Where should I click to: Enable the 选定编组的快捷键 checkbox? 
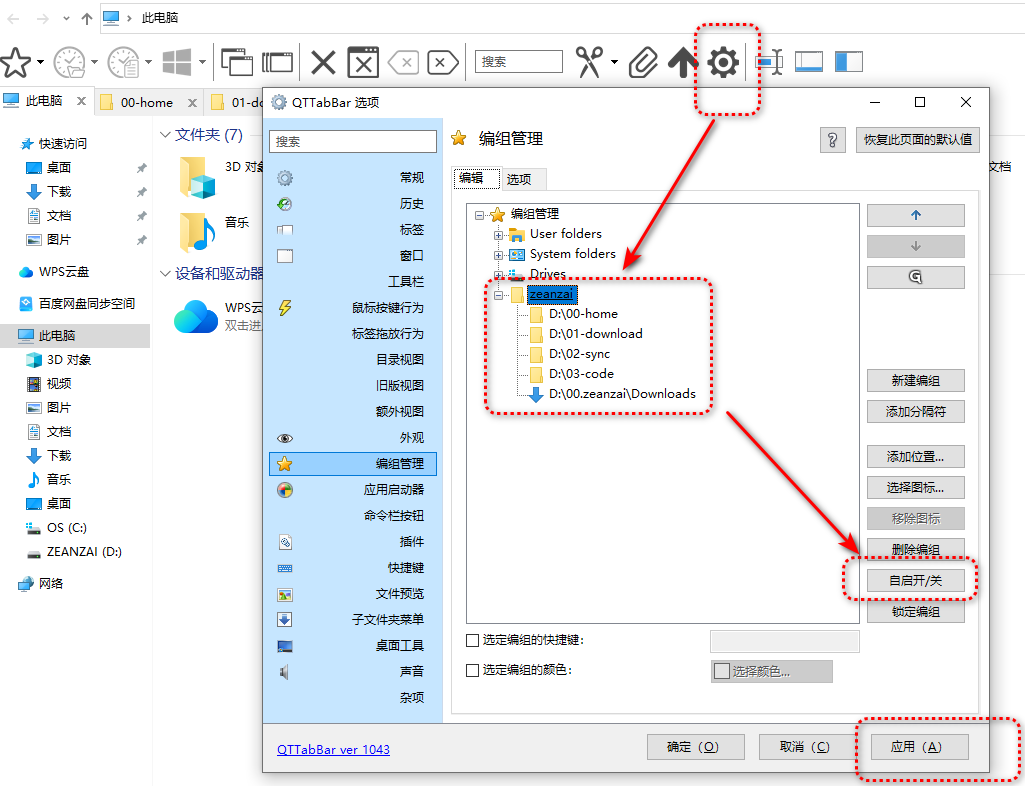(x=473, y=640)
